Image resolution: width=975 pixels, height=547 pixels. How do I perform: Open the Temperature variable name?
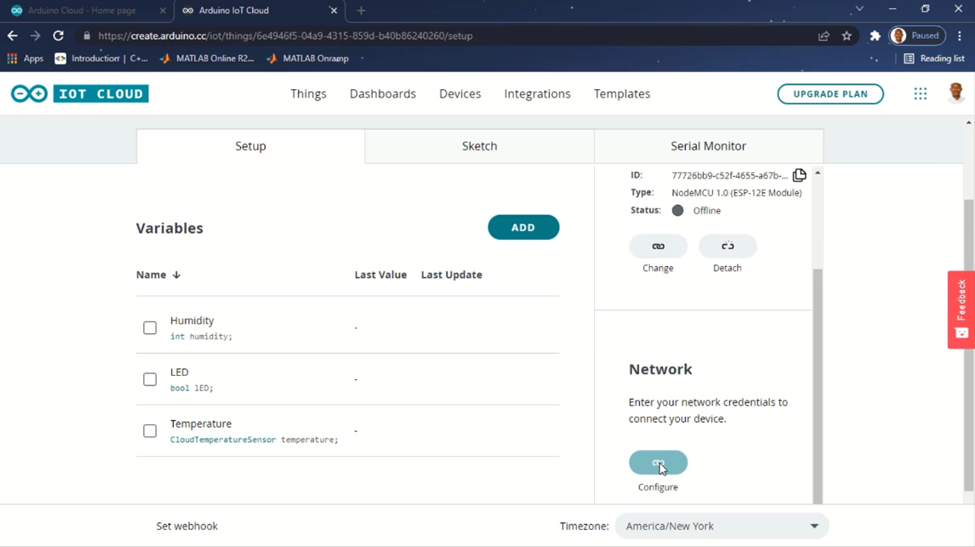[201, 424]
